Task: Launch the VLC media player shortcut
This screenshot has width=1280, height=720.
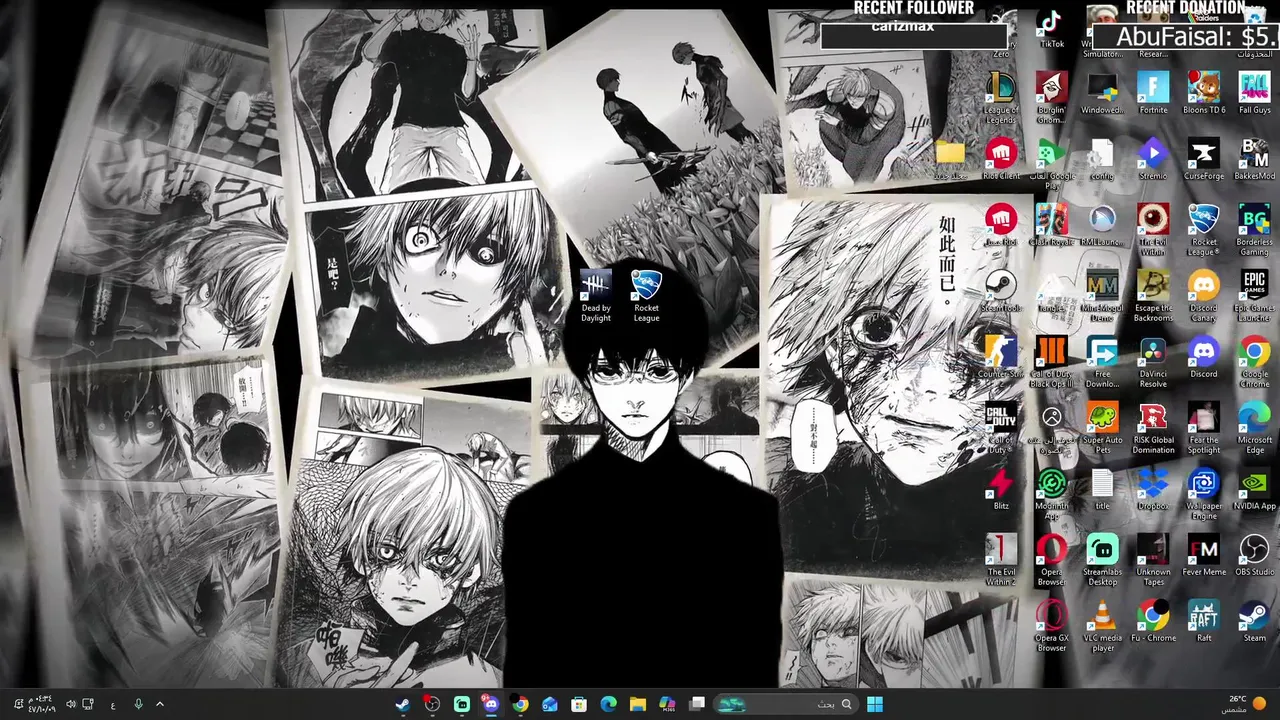Action: pyautogui.click(x=1102, y=626)
